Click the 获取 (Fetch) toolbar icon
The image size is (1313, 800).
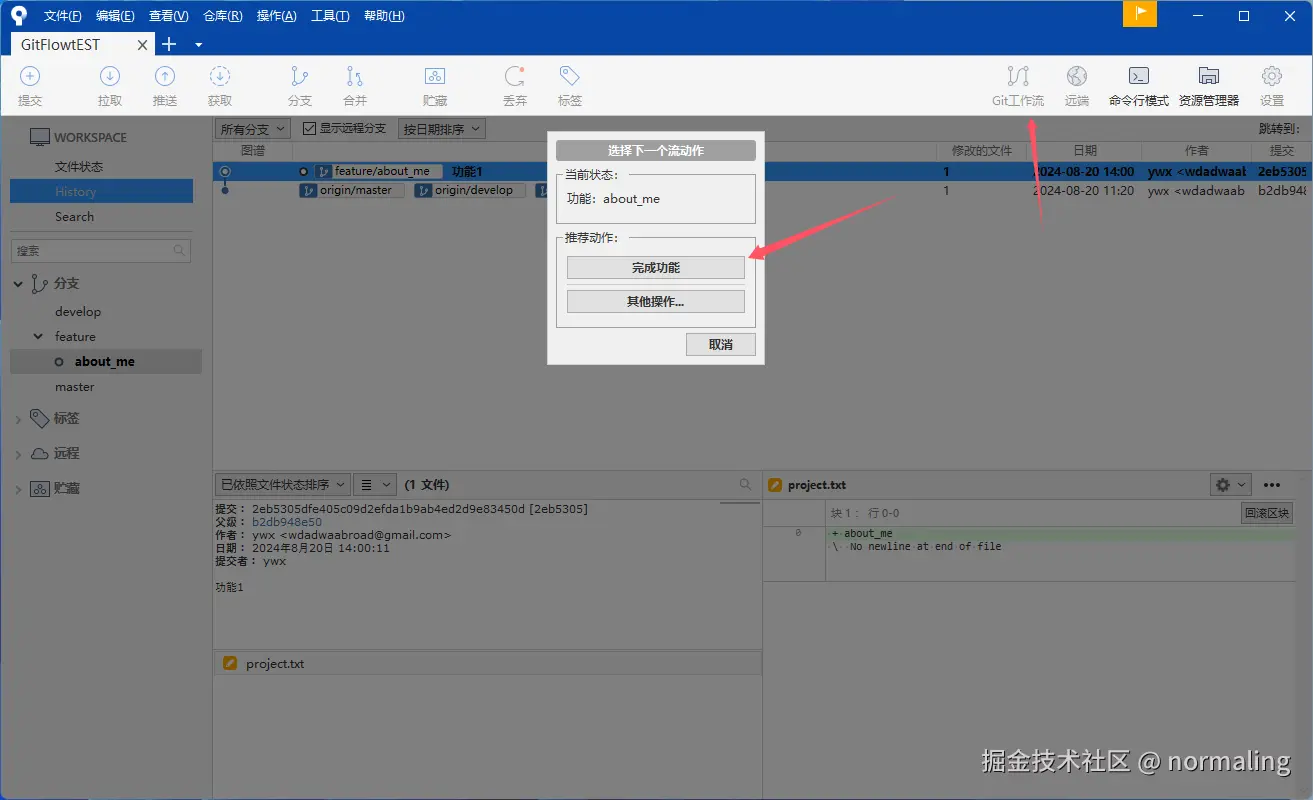click(x=220, y=76)
